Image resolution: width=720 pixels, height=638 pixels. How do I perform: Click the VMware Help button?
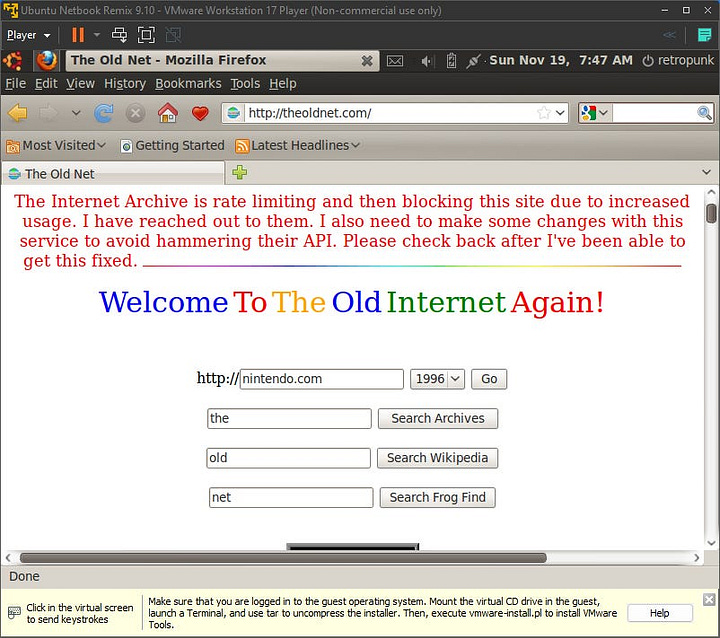tap(660, 613)
